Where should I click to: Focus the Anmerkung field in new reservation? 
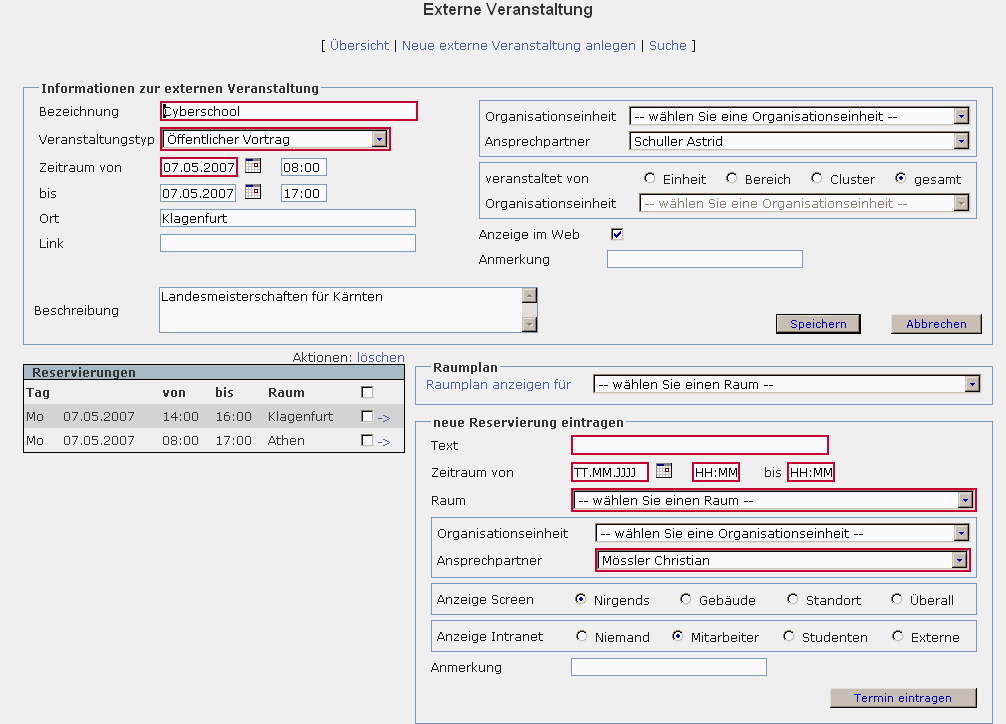(x=669, y=668)
